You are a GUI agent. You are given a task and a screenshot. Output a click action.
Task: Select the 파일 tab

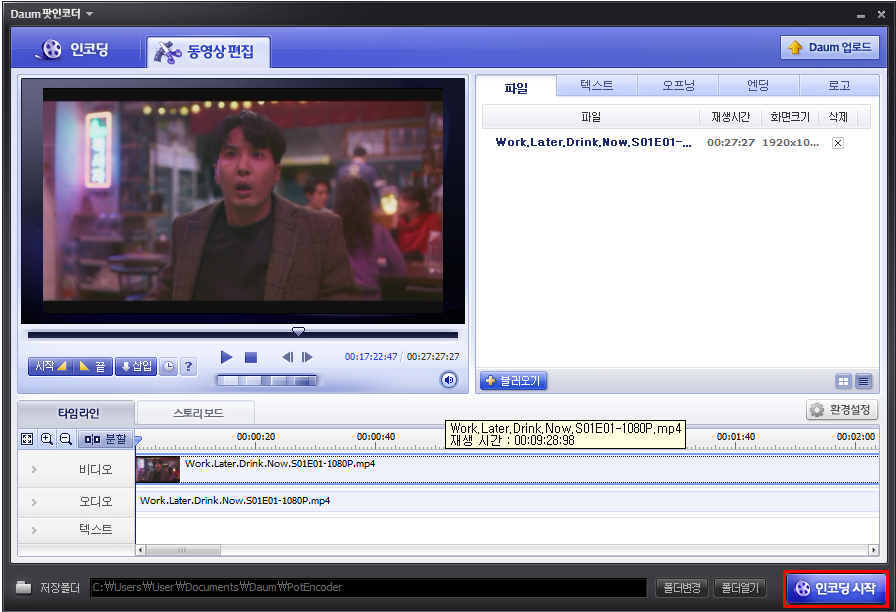[516, 87]
